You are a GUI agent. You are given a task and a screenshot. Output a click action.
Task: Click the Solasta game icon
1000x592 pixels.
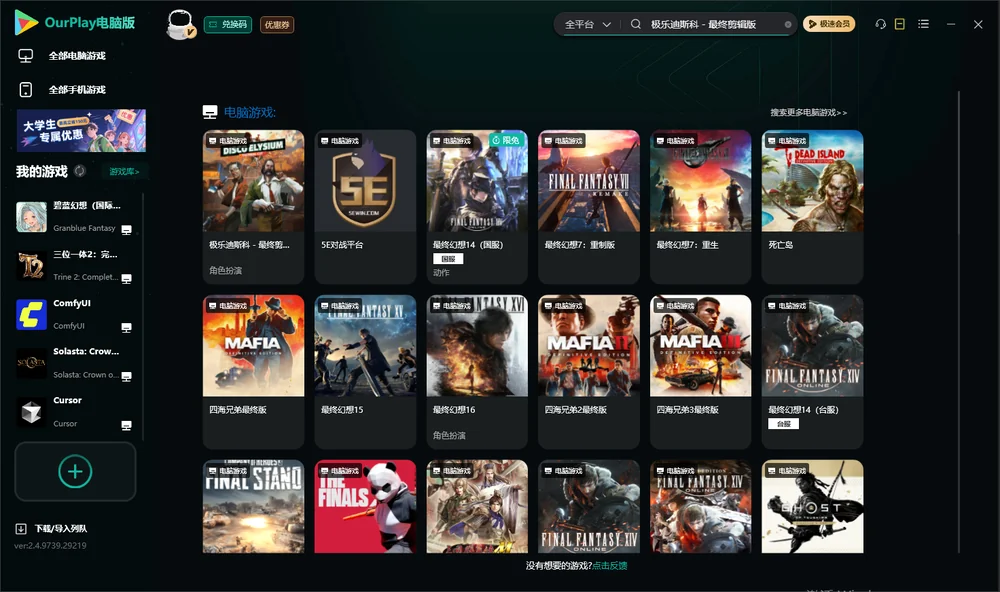click(31, 363)
